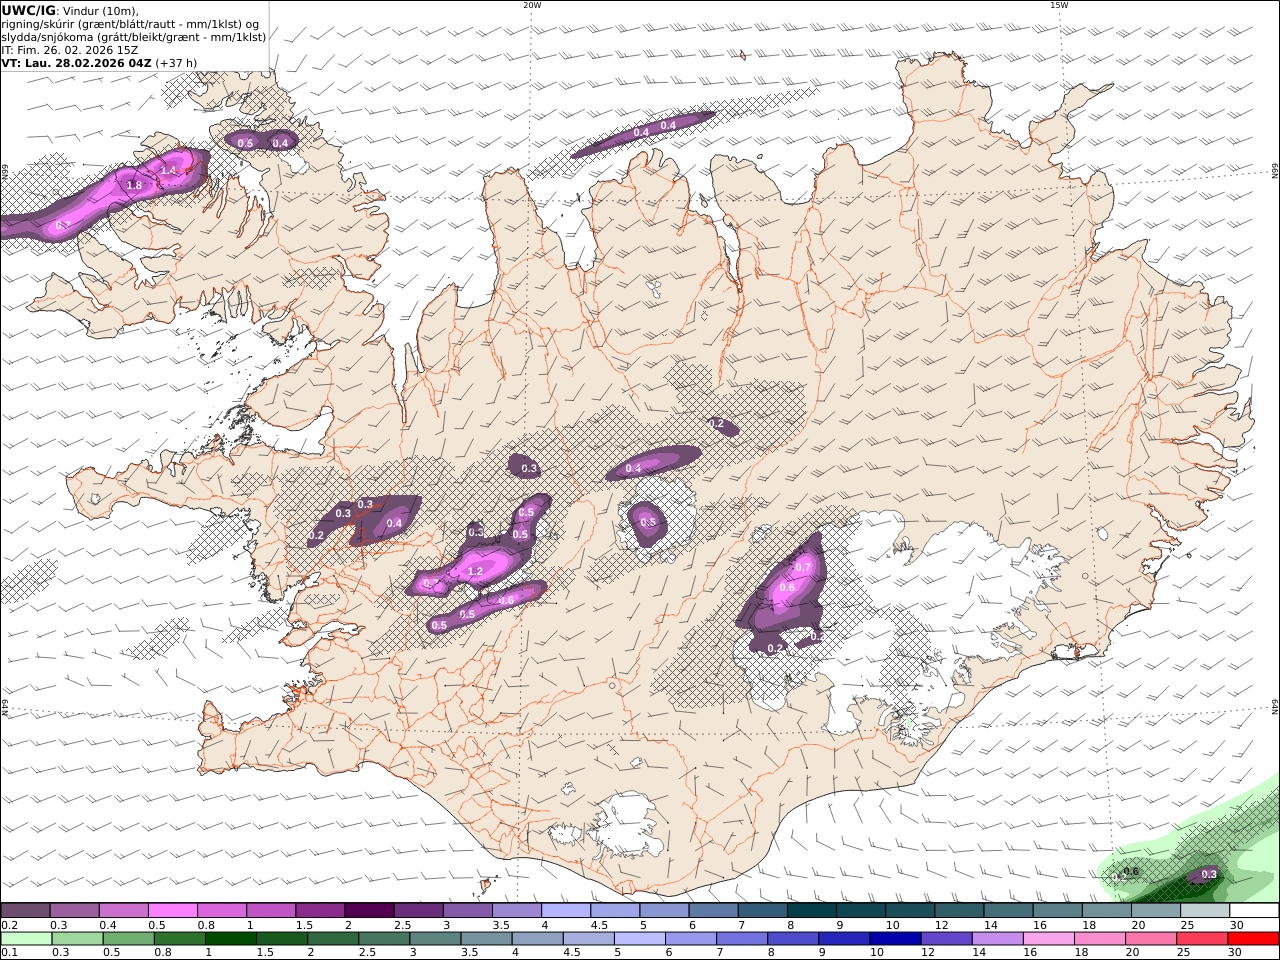
Task: Pick the 12 swatch in the upper scale
Action: (958, 910)
